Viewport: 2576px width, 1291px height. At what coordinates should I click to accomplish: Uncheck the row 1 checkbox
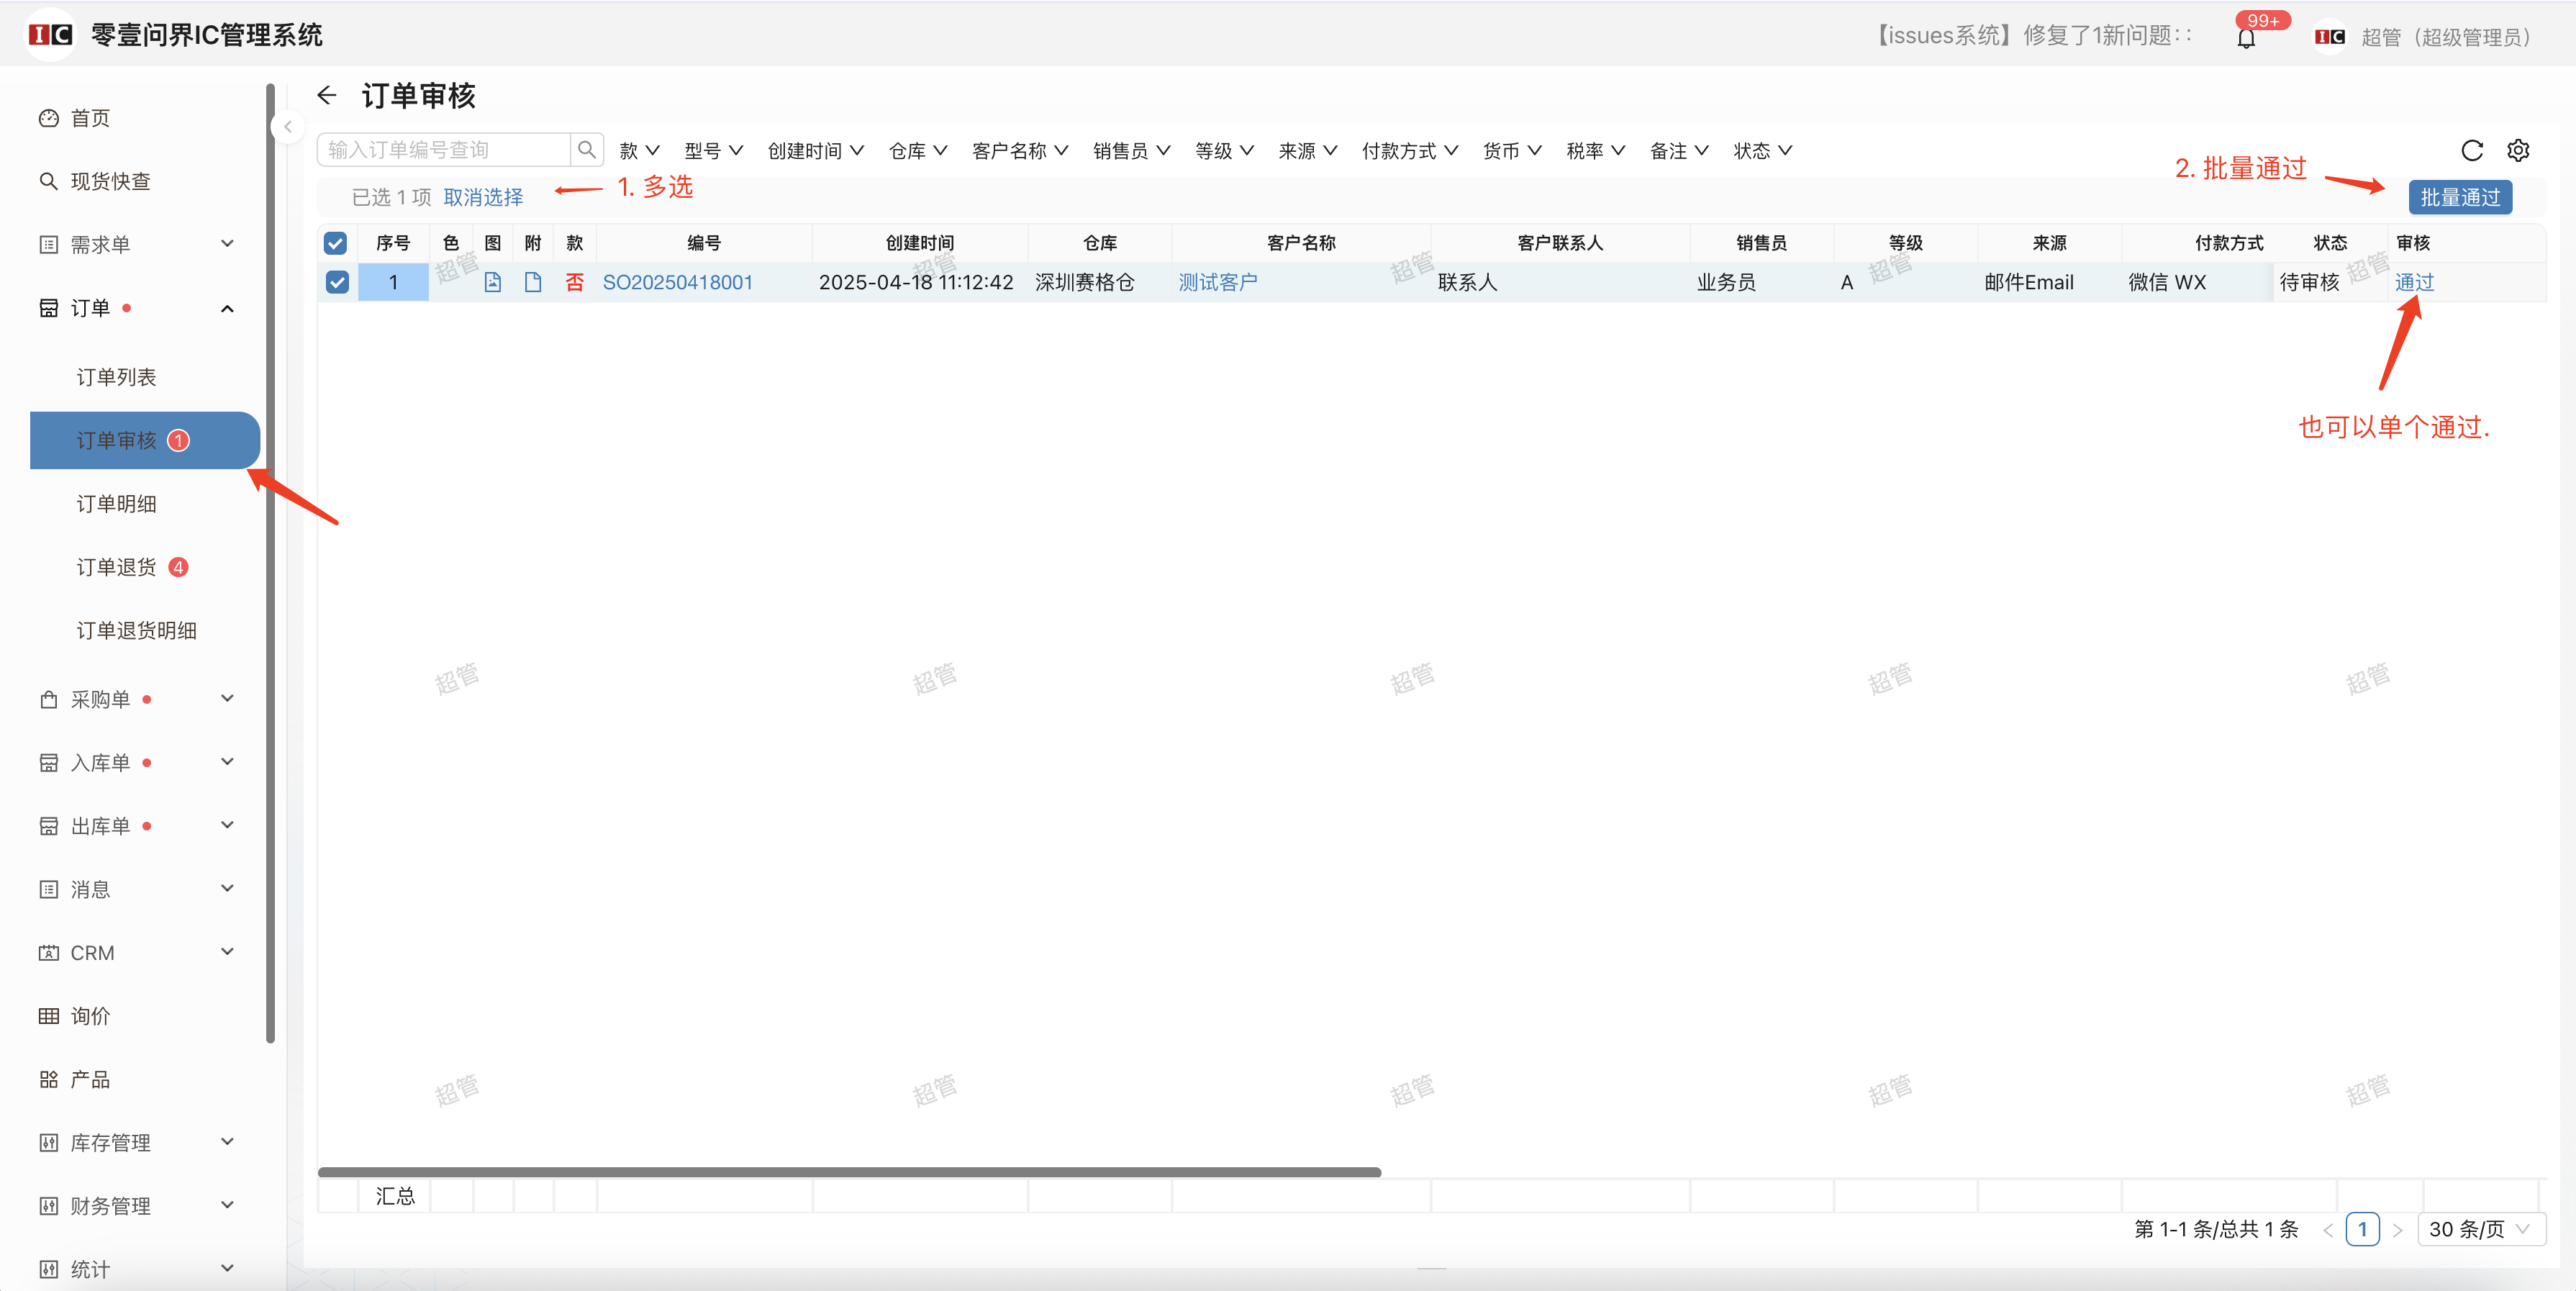point(337,282)
